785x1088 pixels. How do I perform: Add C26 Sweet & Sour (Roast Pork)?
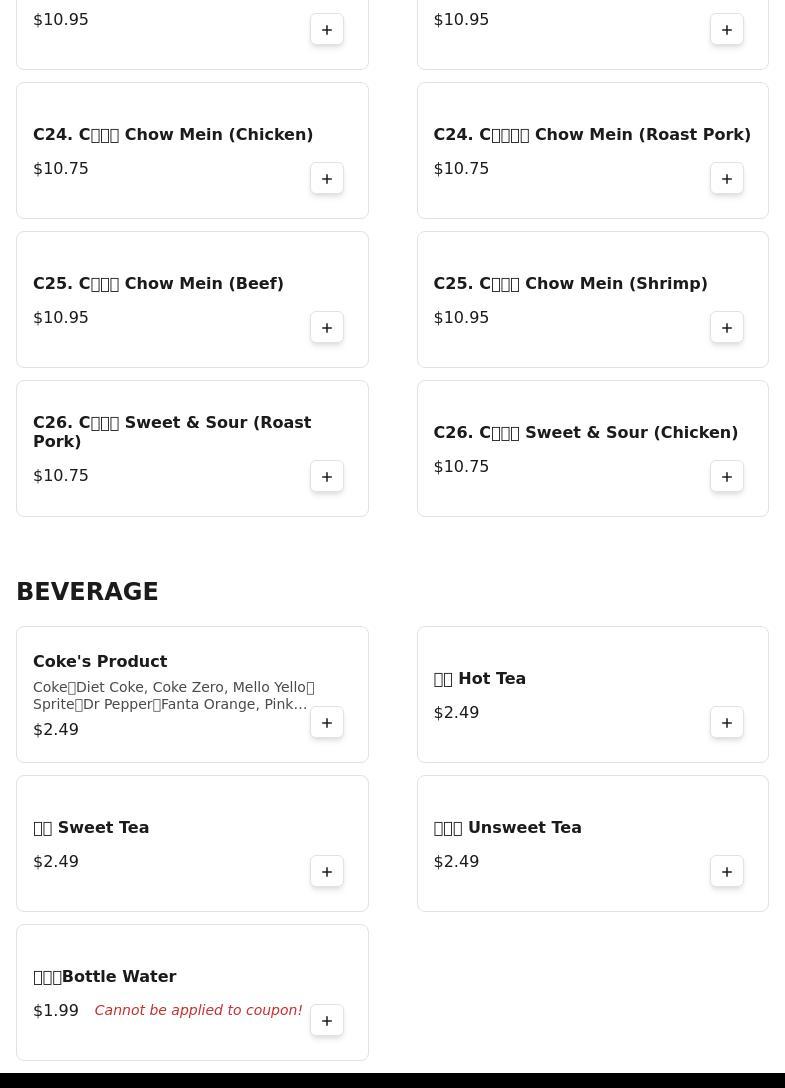[x=327, y=477]
